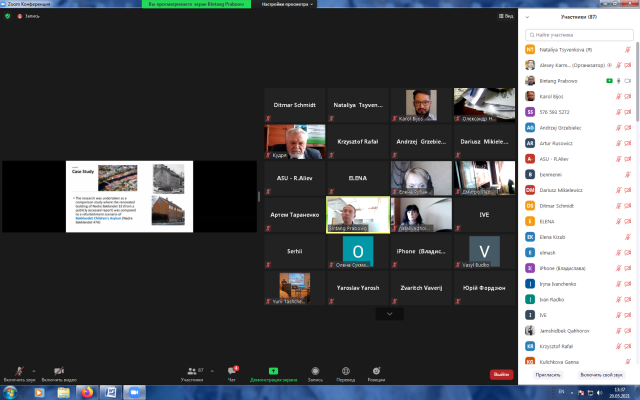Select Dariusz Mikielewicz in the participant list
Viewport: 640px width, 400px height.
[579, 190]
